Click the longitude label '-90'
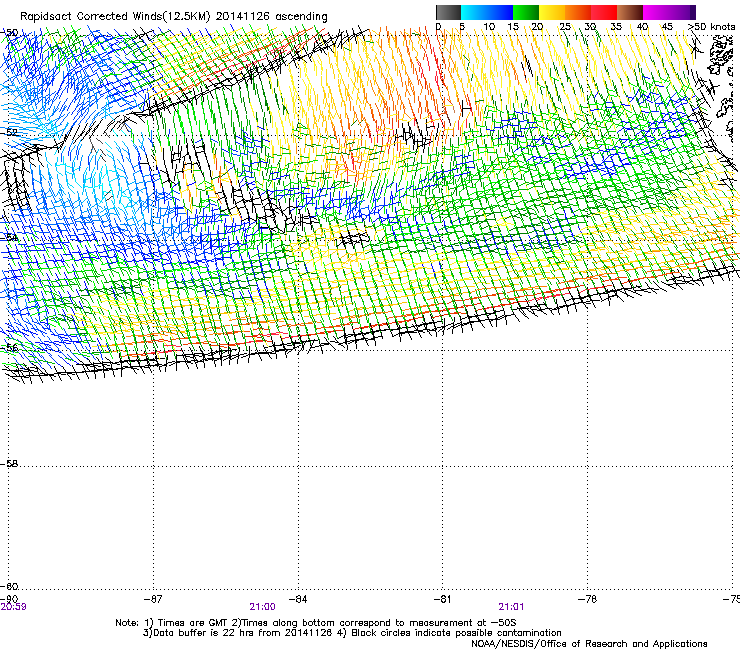The width and height of the screenshot is (740, 650). click(9, 599)
